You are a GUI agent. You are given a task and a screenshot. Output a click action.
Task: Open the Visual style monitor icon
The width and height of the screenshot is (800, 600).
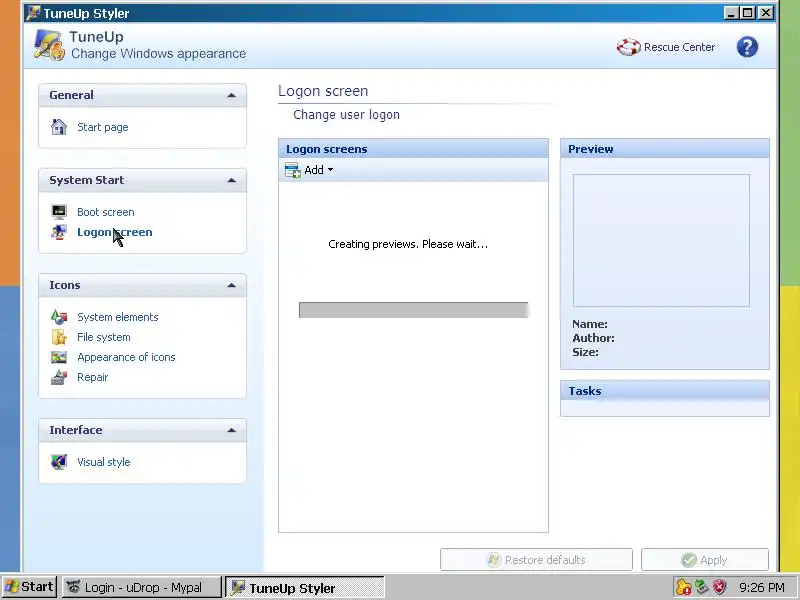pos(59,462)
